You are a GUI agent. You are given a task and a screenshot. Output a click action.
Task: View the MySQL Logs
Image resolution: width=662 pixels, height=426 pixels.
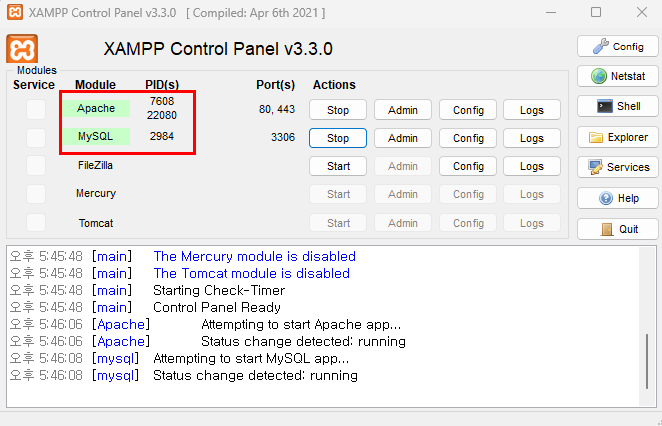[532, 138]
